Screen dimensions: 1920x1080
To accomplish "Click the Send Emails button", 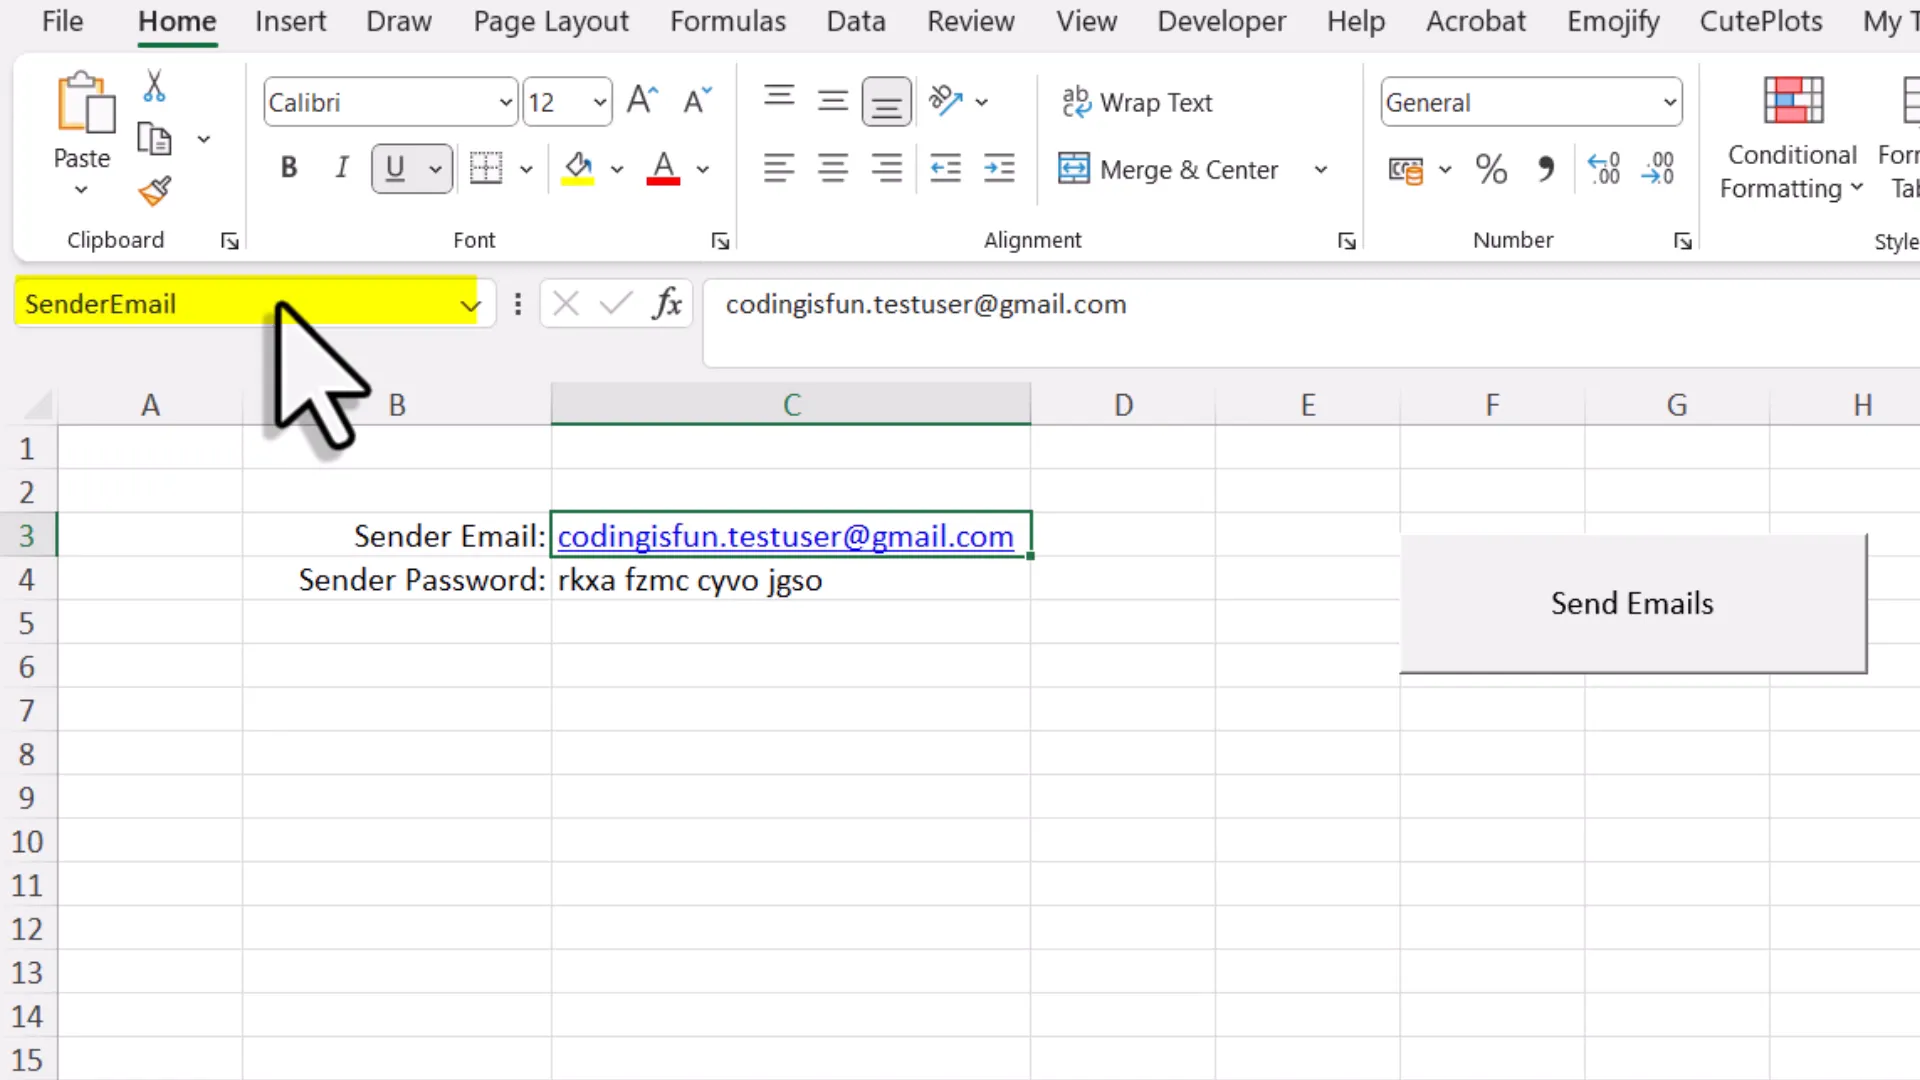I will [x=1632, y=603].
